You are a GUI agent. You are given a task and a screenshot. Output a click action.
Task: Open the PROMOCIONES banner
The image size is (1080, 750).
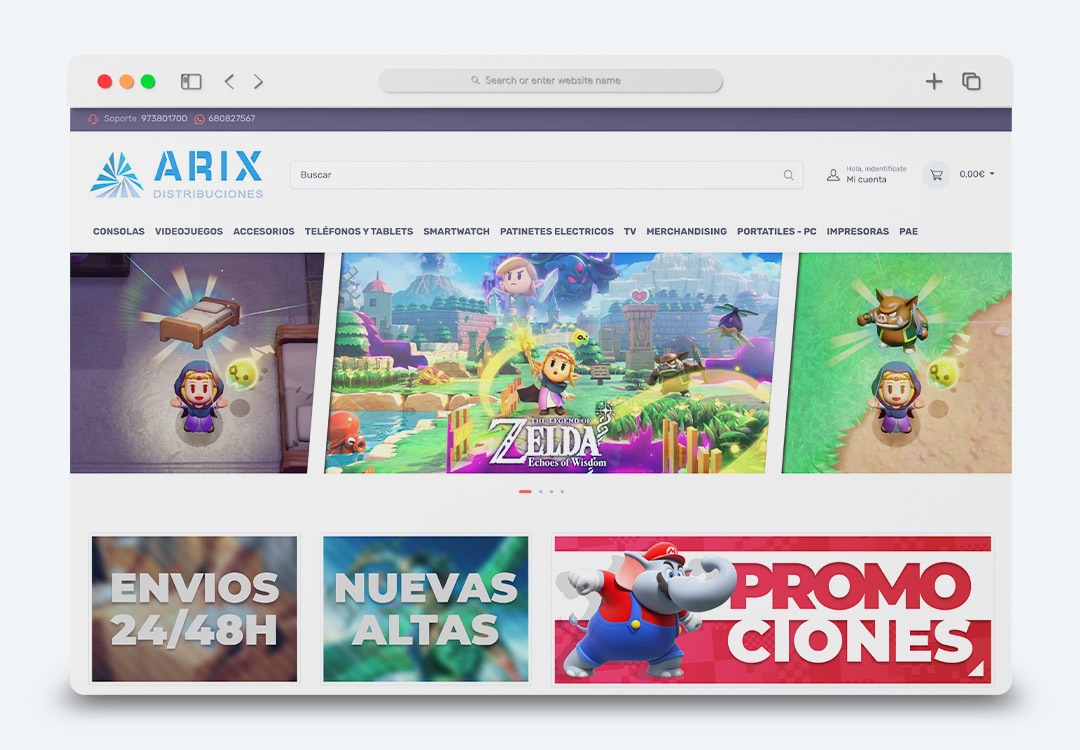[773, 610]
